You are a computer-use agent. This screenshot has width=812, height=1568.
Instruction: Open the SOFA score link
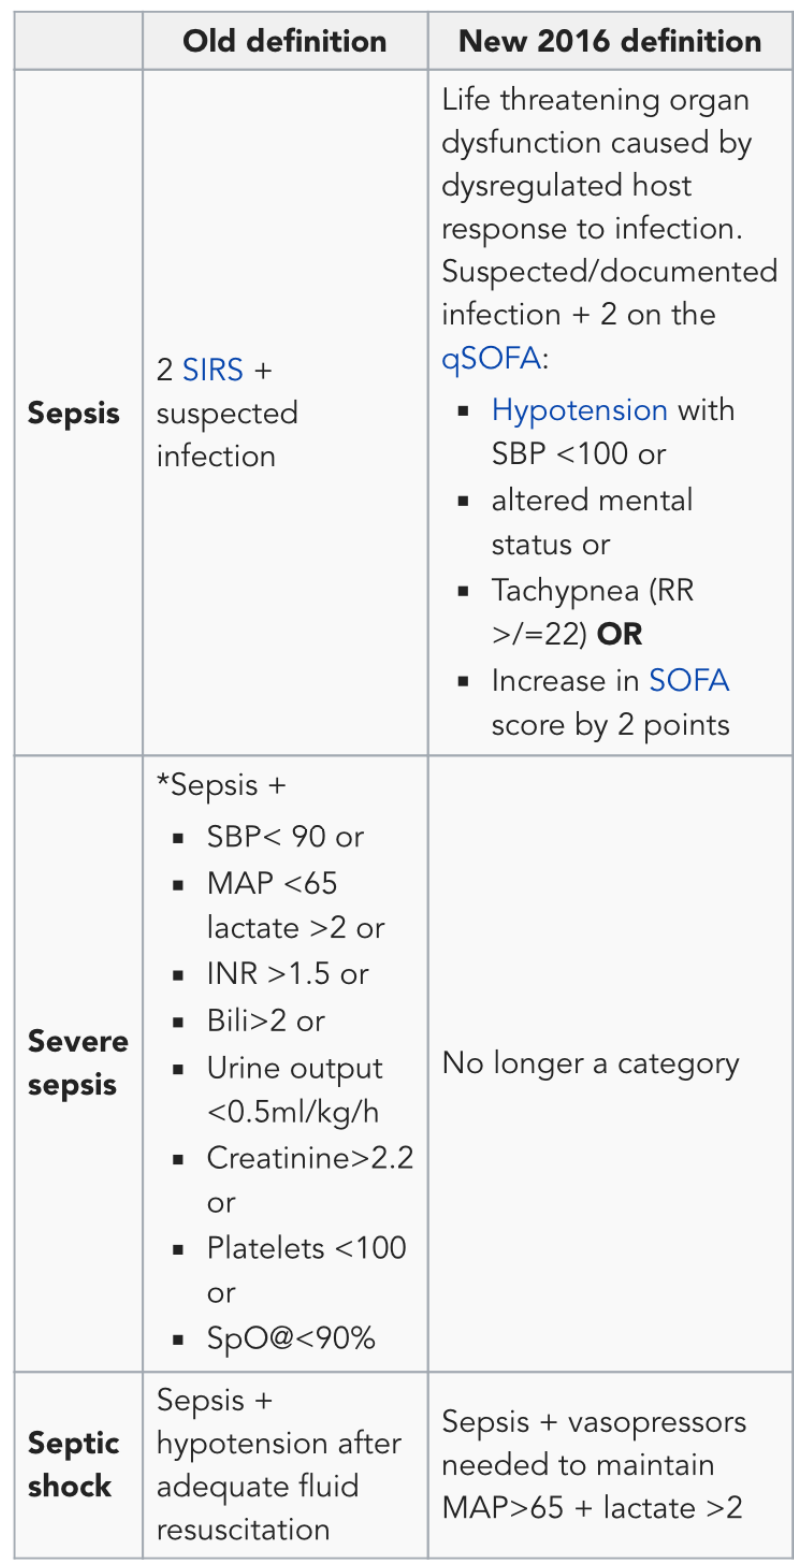pos(689,680)
